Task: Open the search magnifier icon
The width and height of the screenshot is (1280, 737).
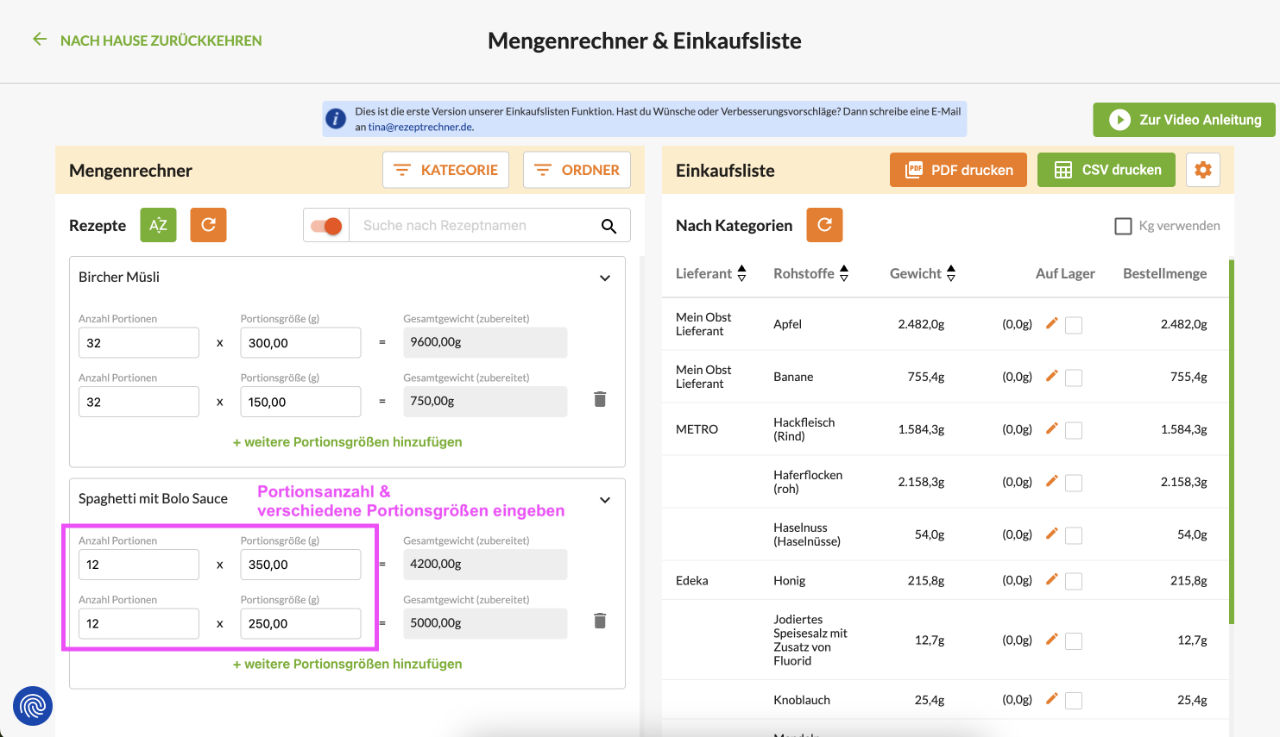Action: point(609,225)
